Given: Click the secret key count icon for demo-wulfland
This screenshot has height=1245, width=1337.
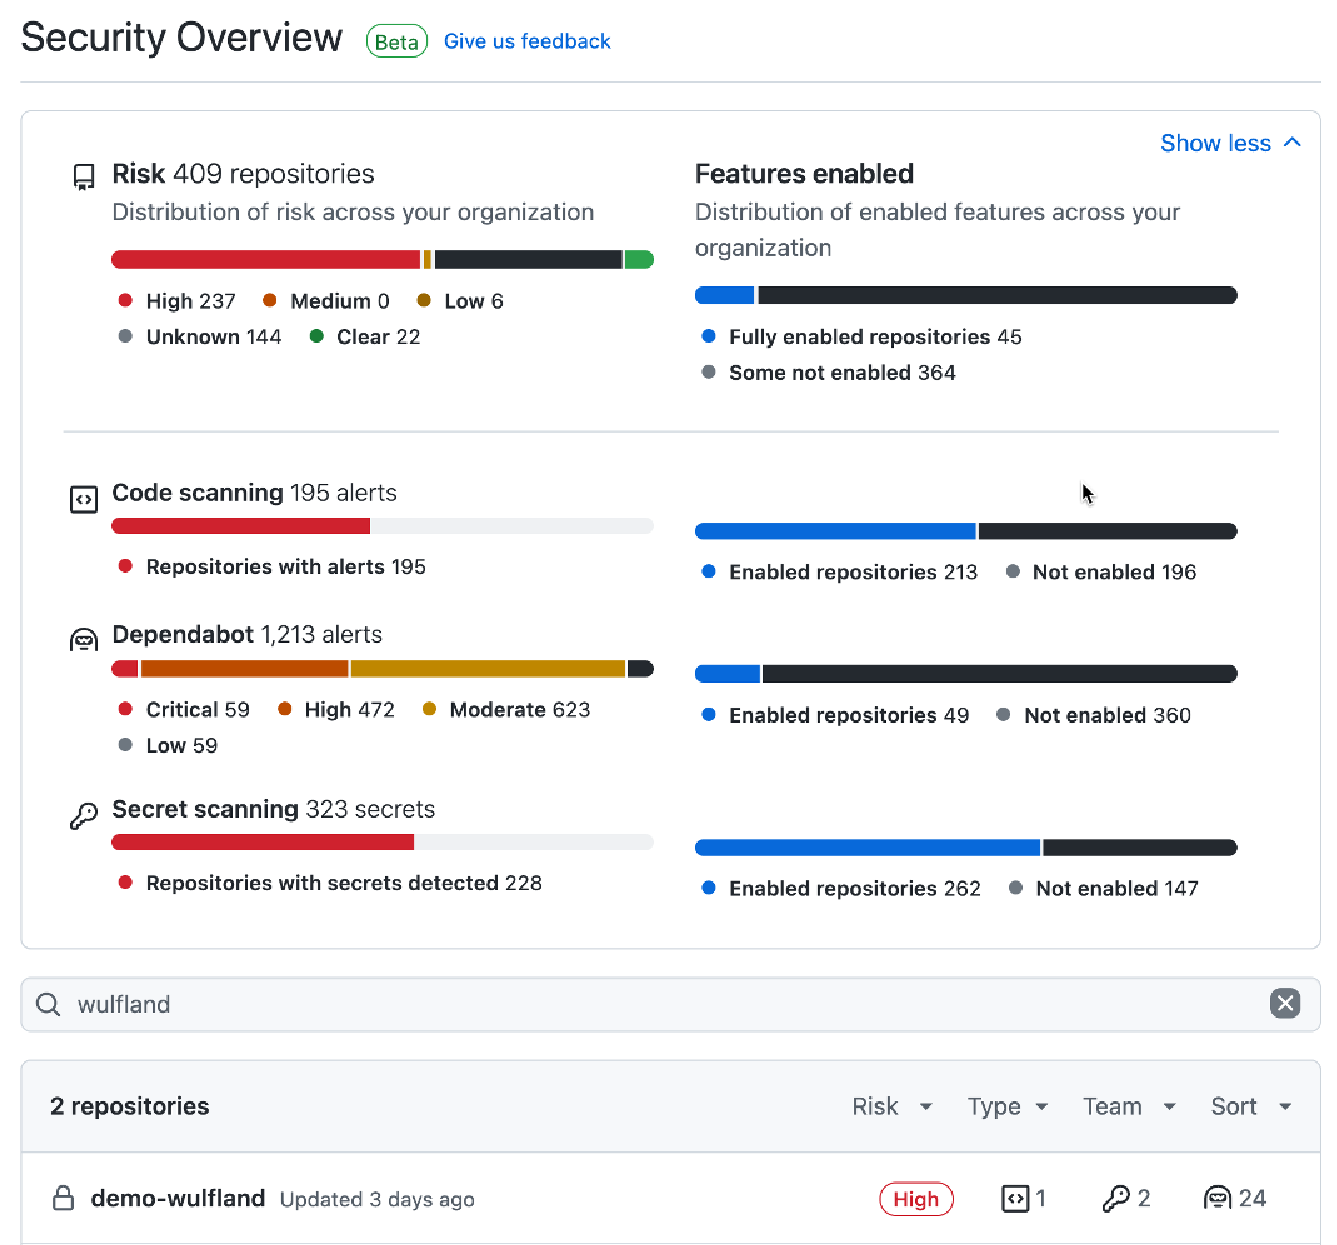Looking at the screenshot, I should [1116, 1198].
